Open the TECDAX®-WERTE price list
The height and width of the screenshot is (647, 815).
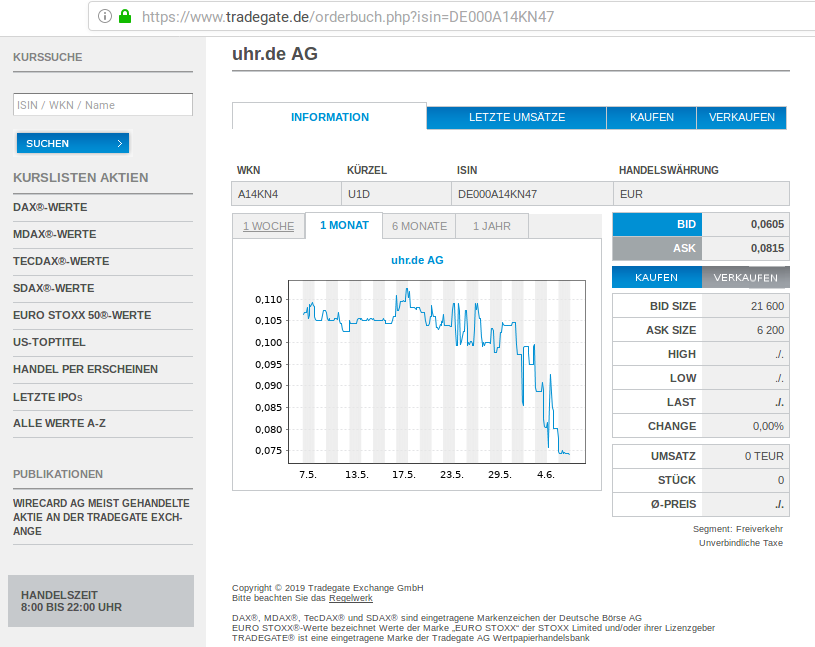[61, 261]
